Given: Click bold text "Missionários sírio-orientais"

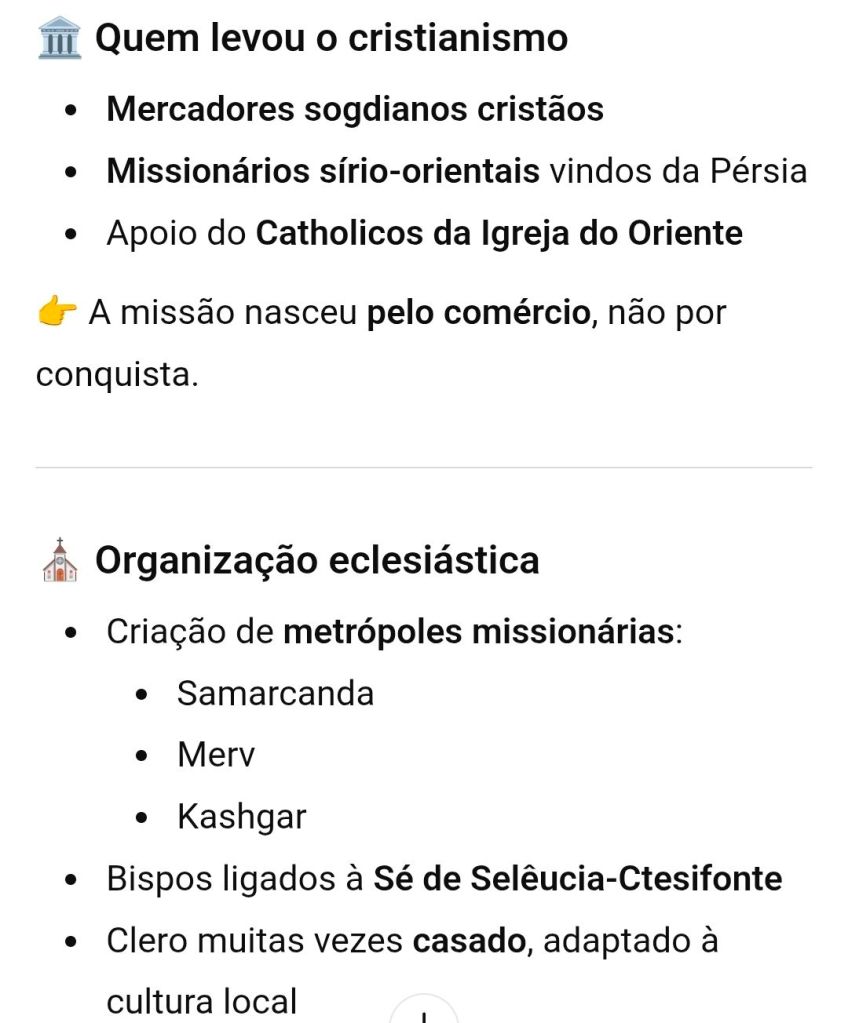Looking at the screenshot, I should (323, 171).
